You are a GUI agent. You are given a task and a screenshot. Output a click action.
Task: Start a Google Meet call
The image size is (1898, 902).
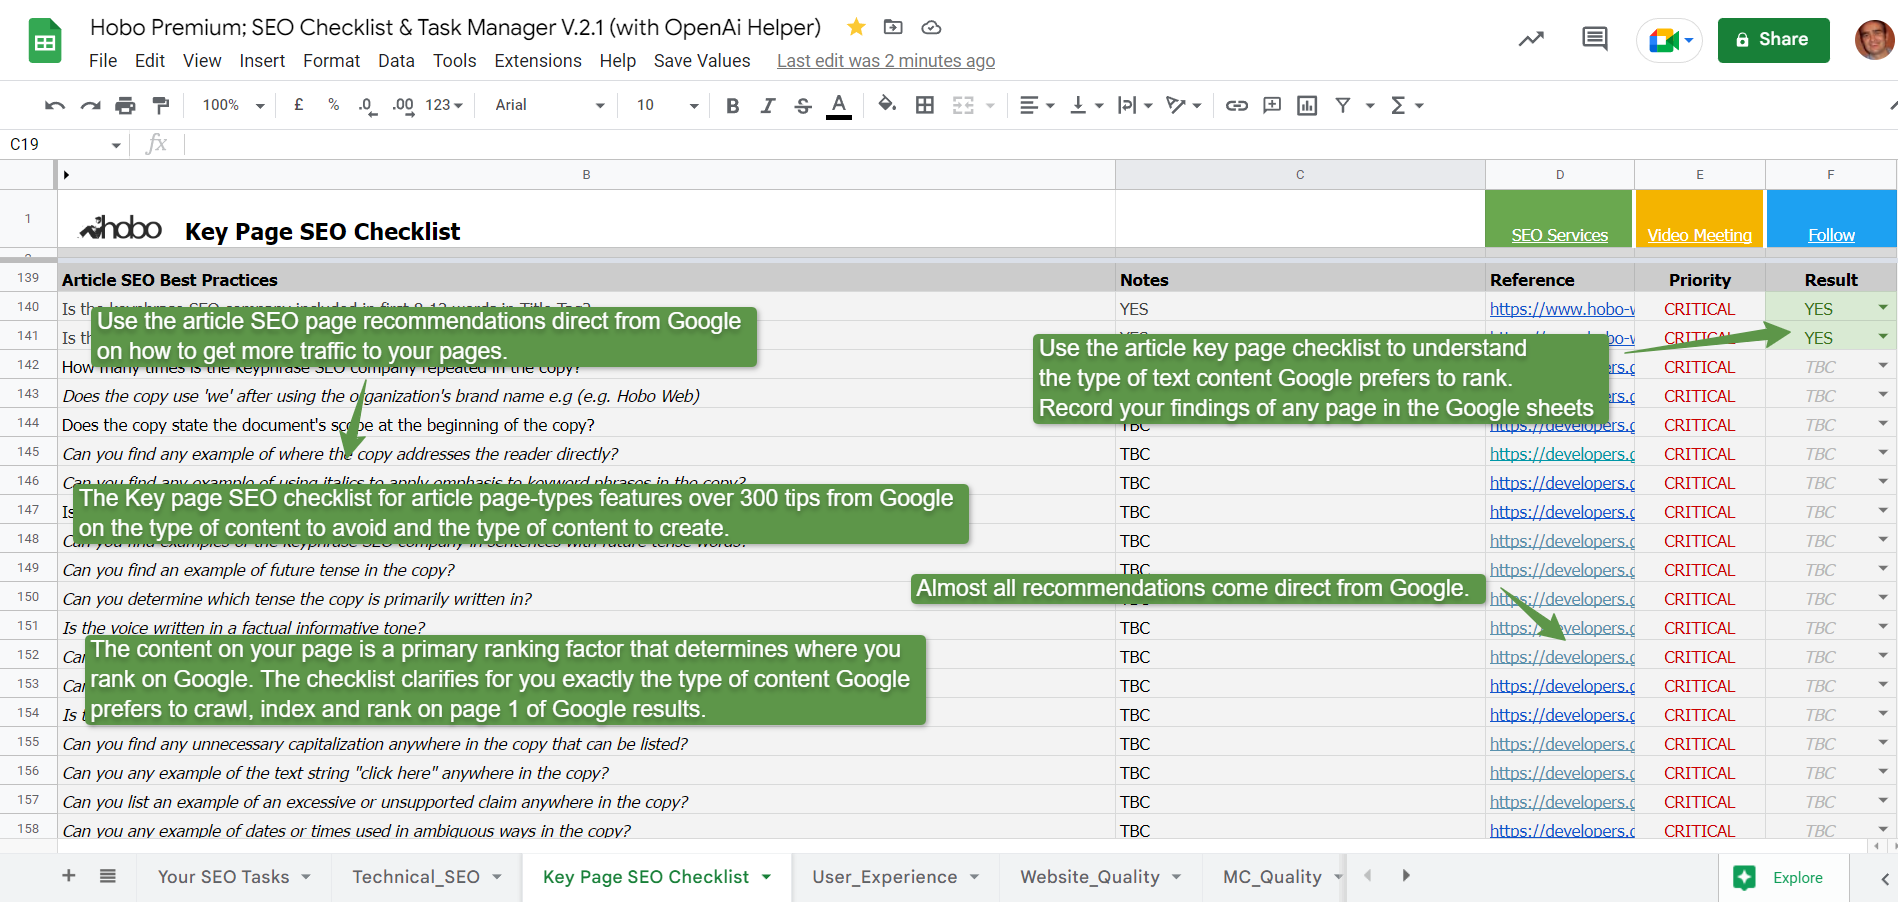[x=1669, y=41]
